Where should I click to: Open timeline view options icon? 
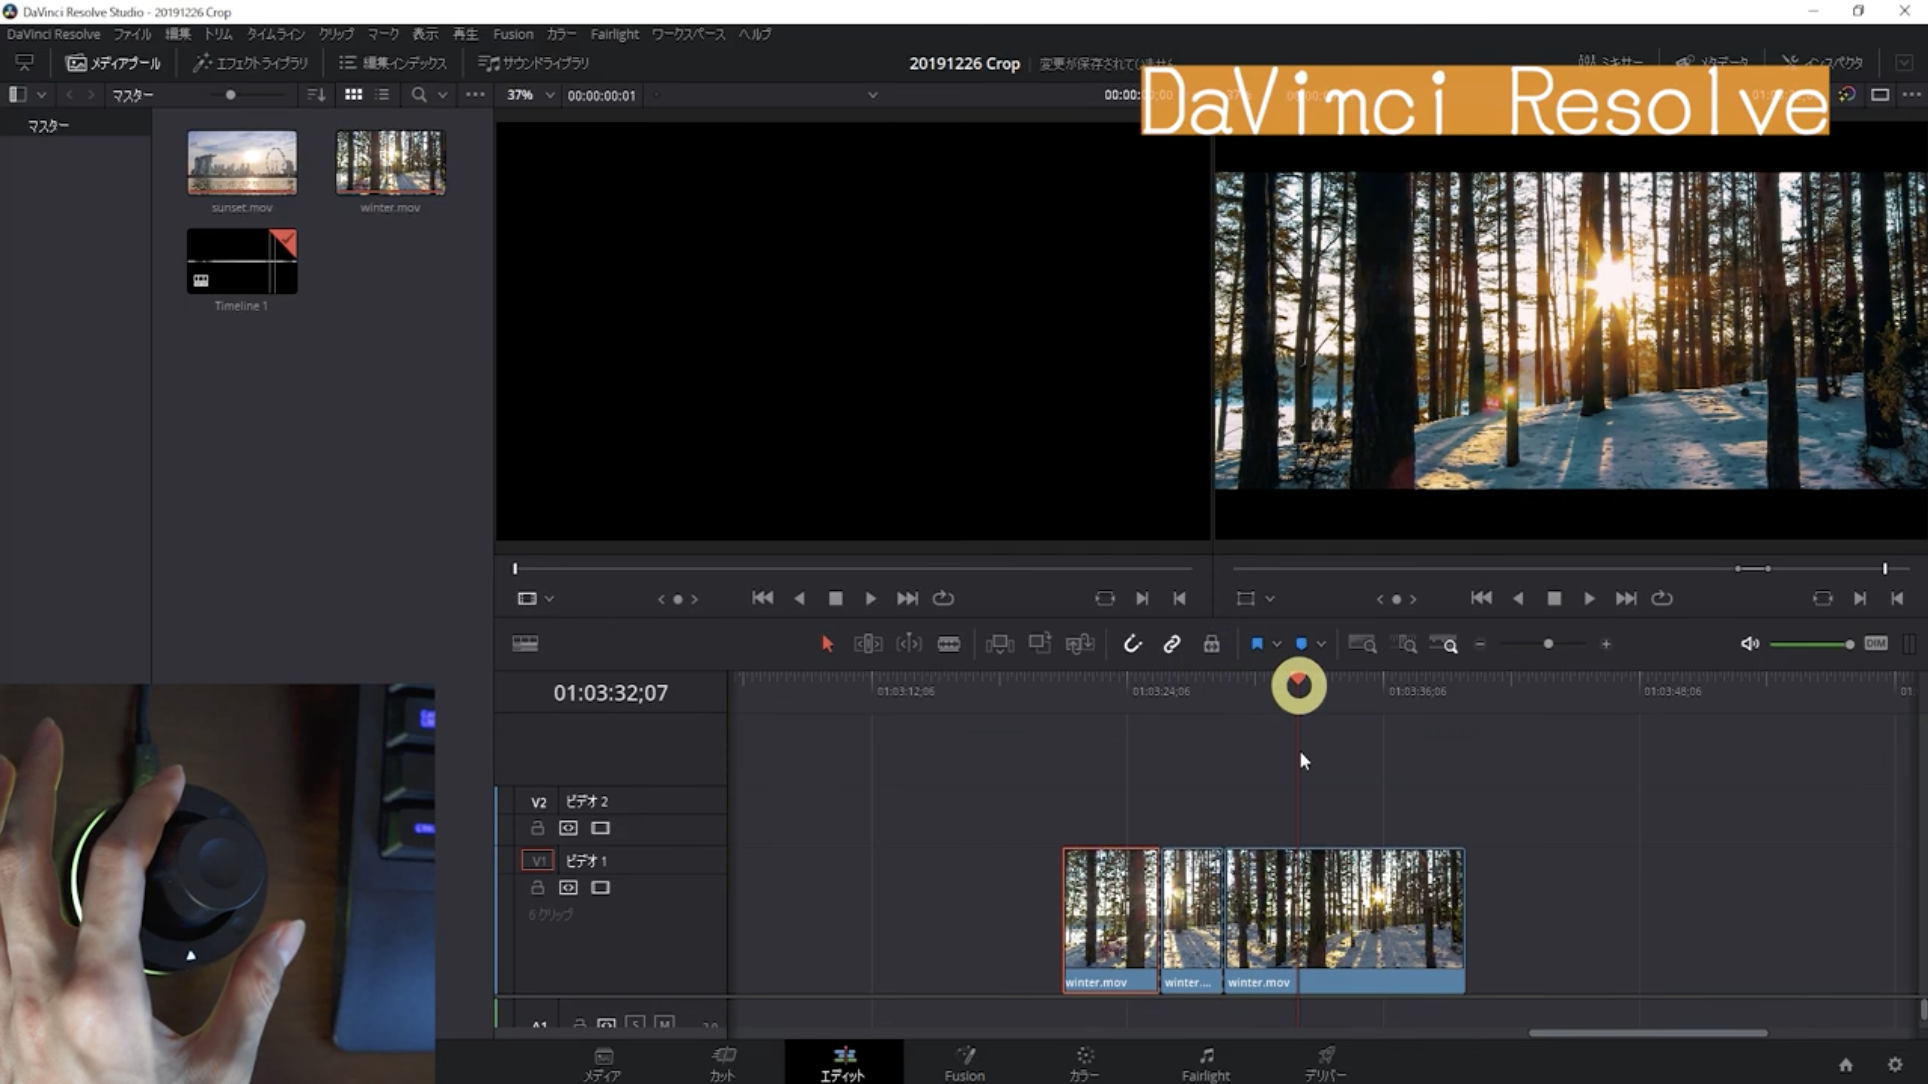[525, 644]
